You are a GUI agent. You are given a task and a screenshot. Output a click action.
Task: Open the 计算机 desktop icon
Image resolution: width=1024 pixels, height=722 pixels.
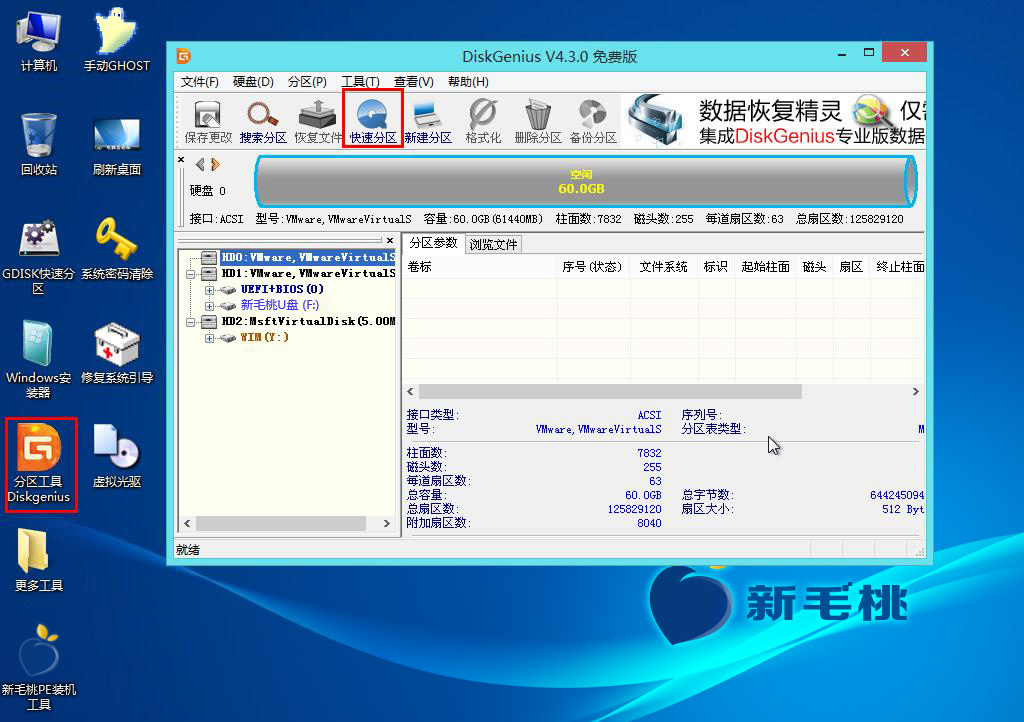pos(39,42)
